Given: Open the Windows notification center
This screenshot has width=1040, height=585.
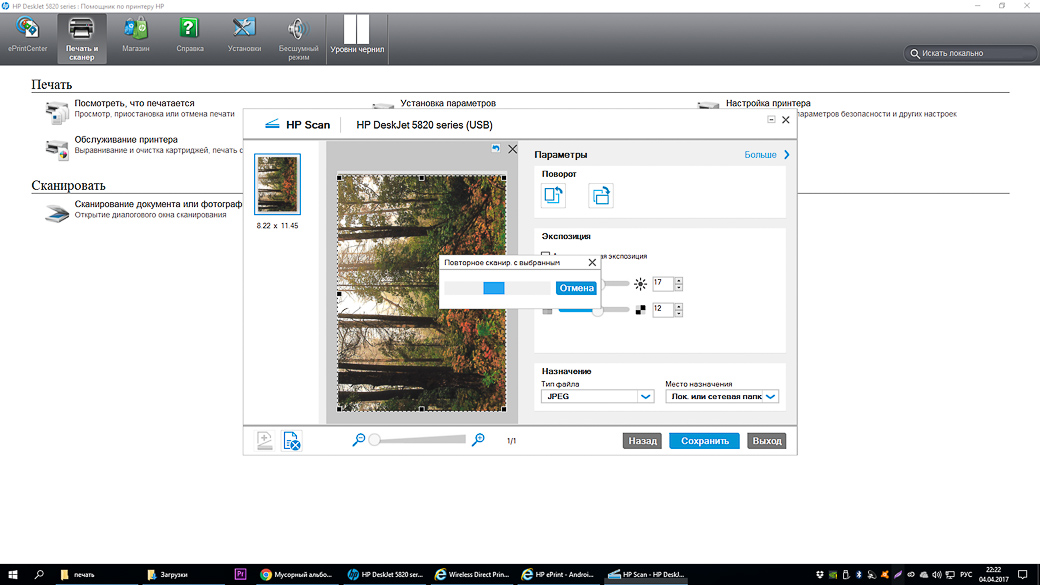Looking at the screenshot, I should click(1023, 574).
